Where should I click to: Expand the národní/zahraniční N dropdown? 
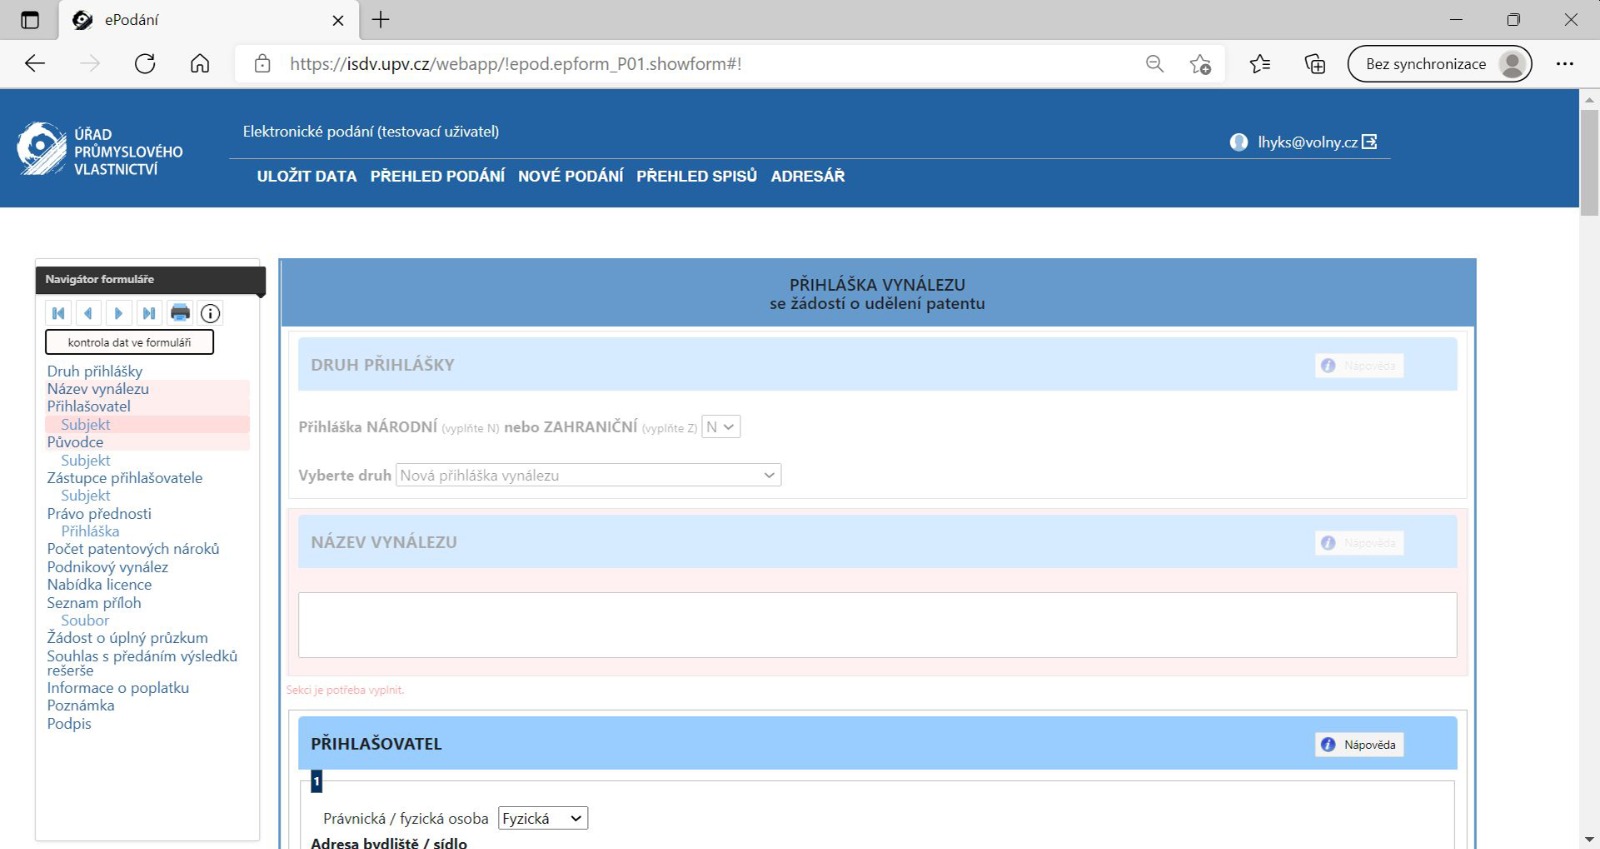click(720, 427)
